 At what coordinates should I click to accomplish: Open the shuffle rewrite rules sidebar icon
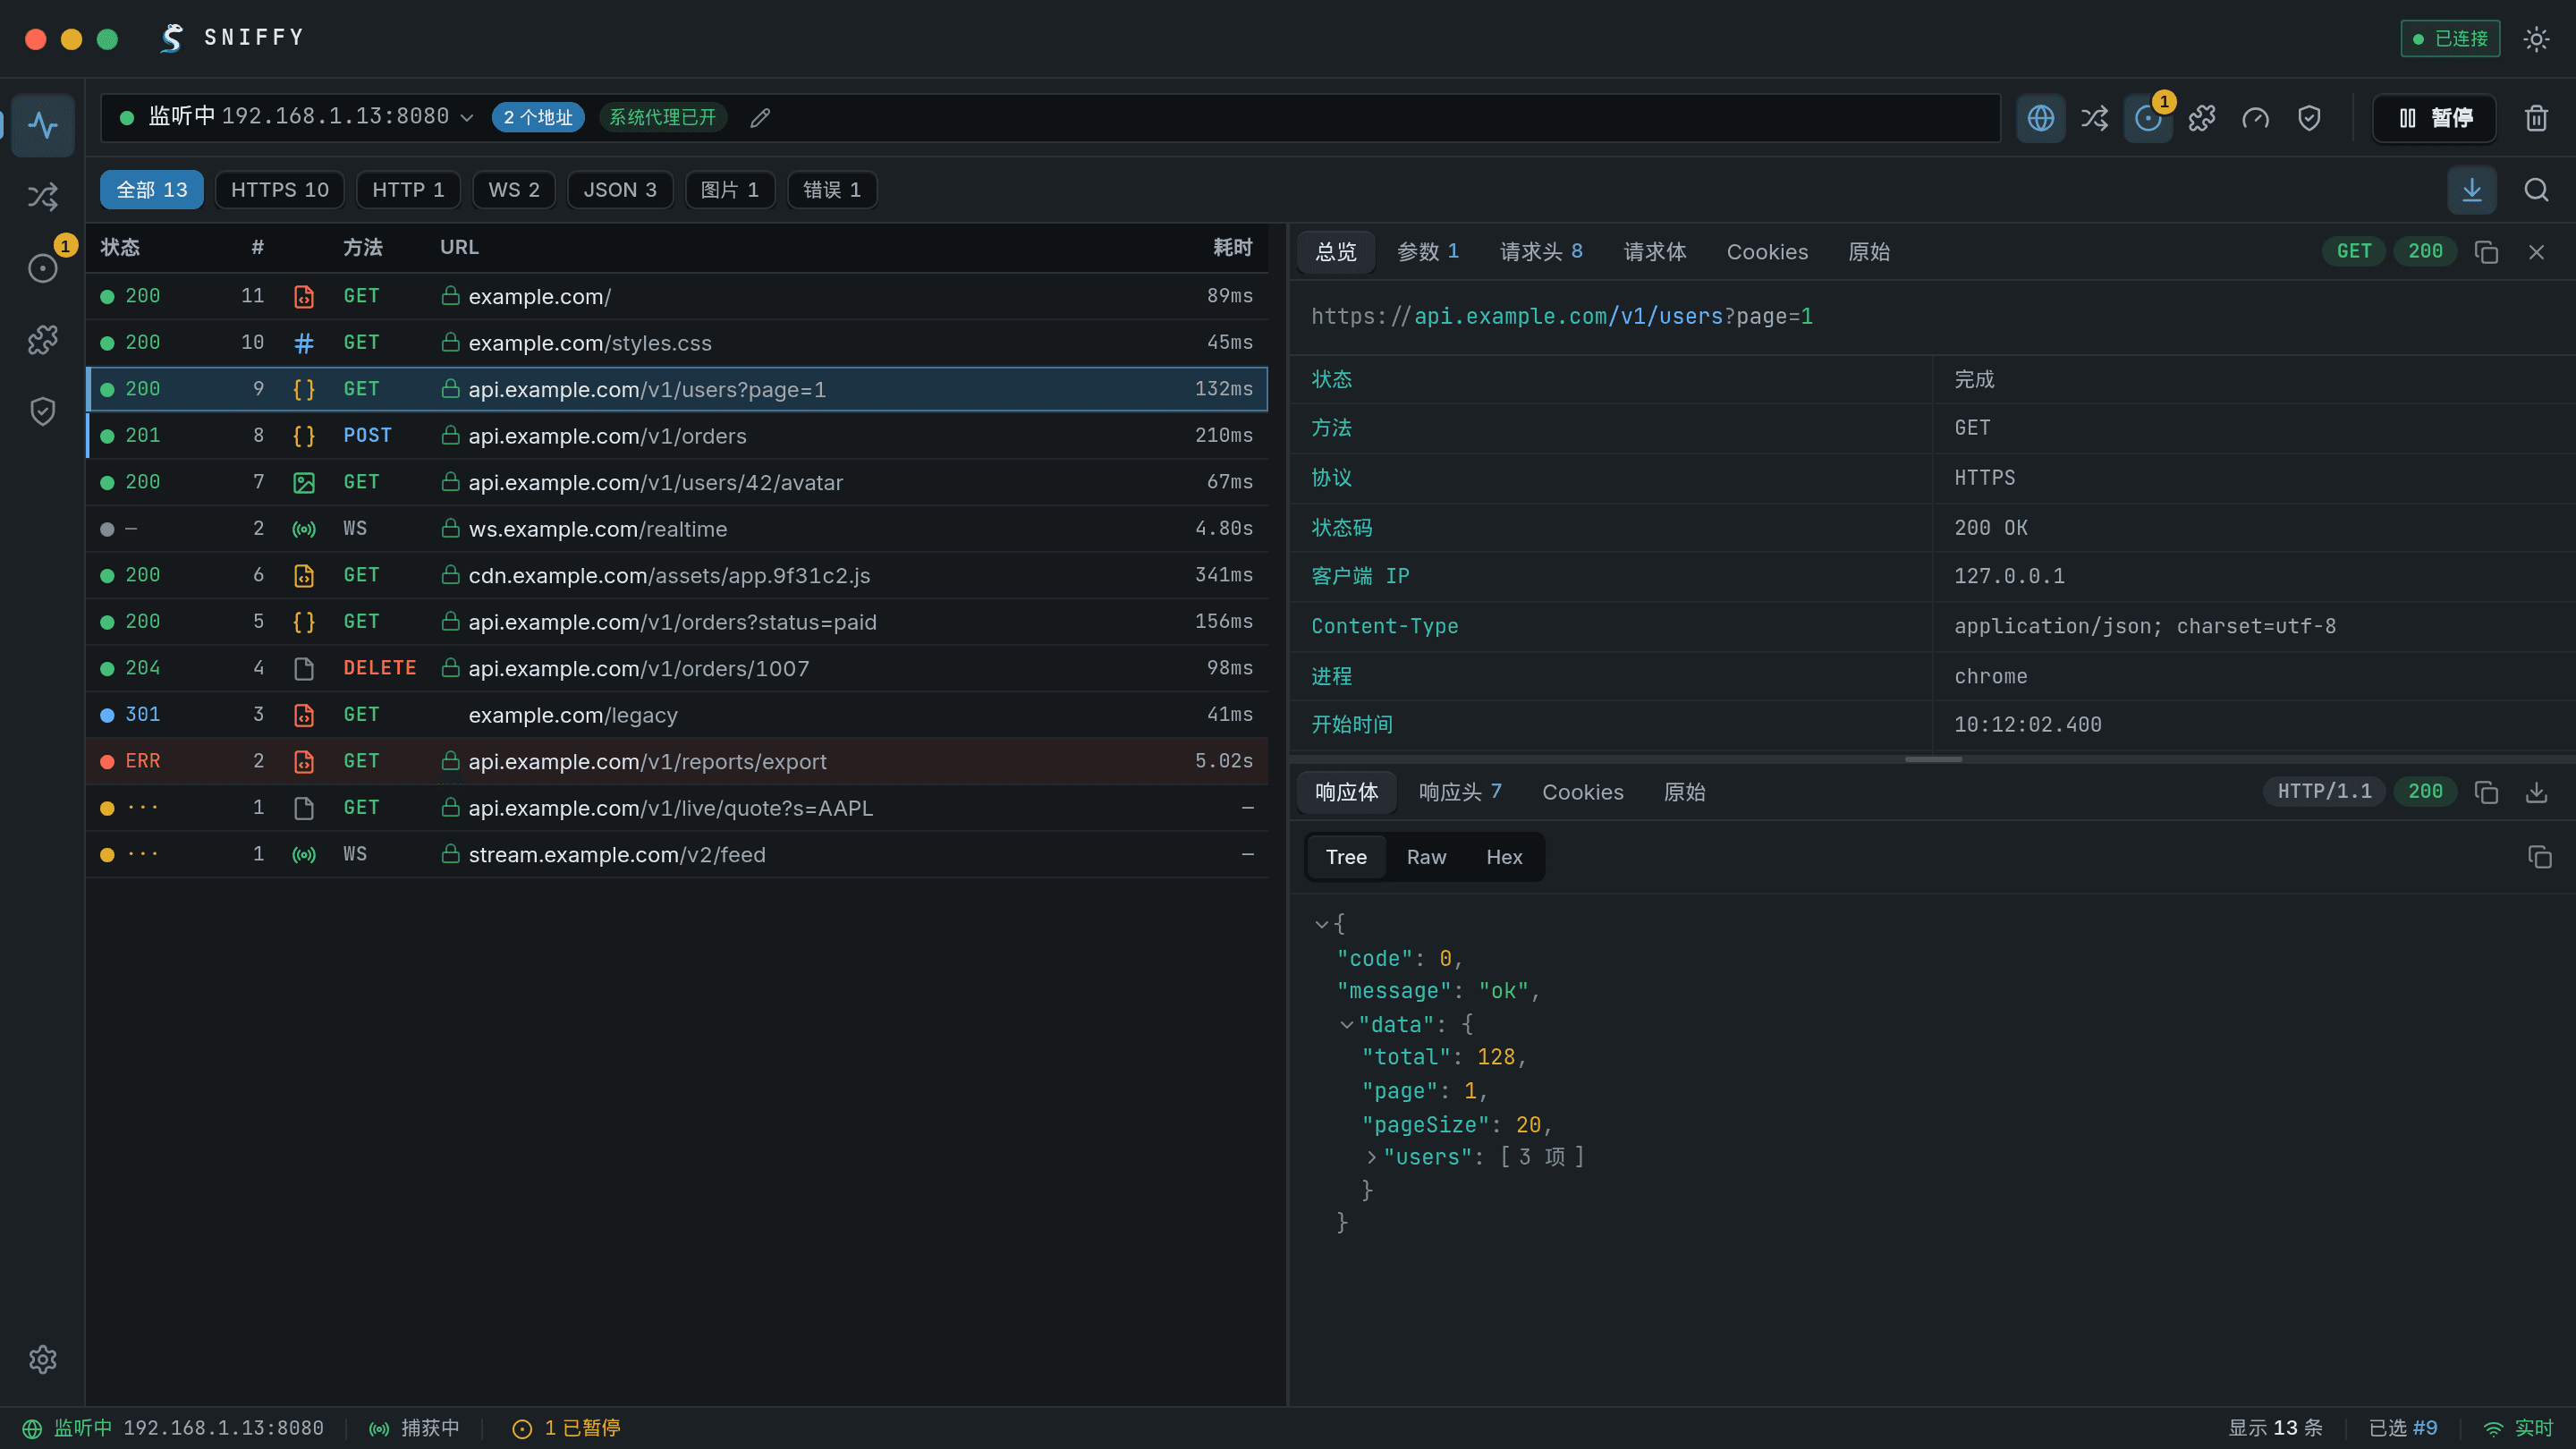(43, 197)
